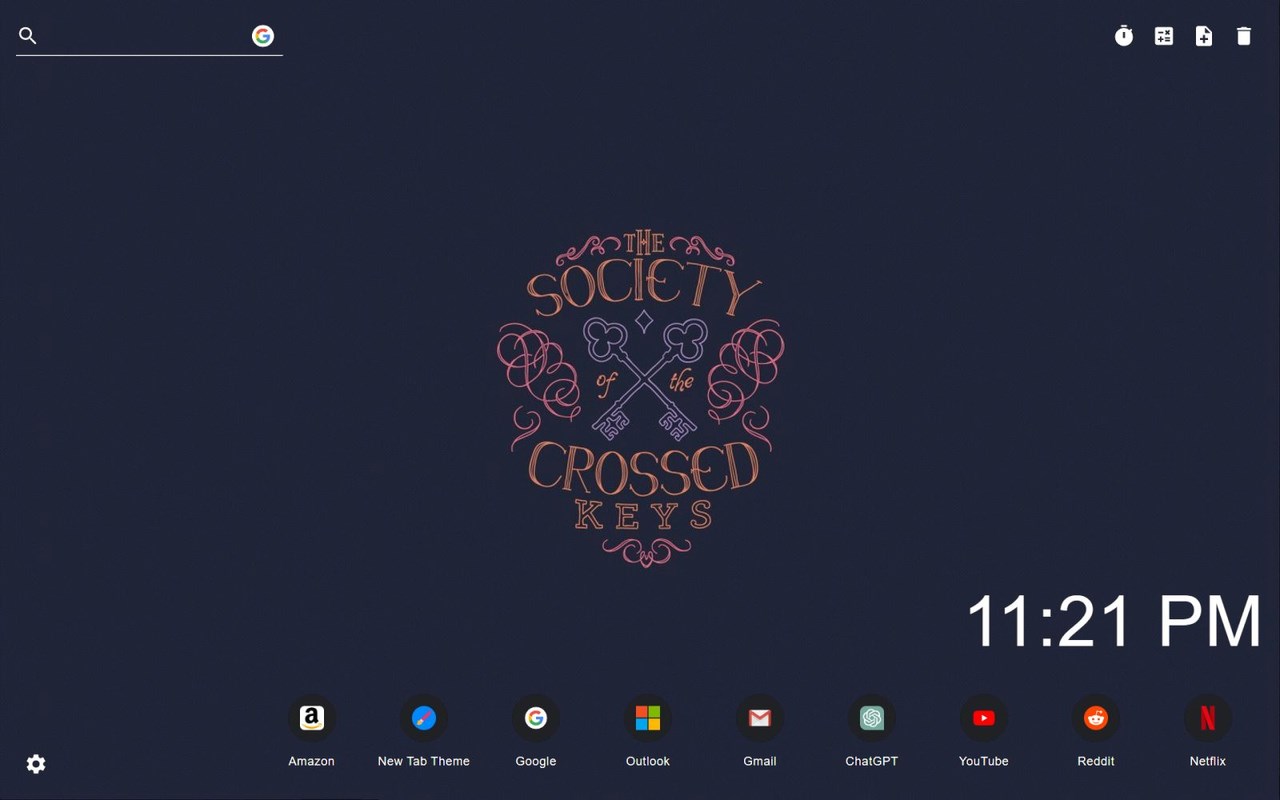Click the trash bin icon
This screenshot has height=800, width=1280.
1244,36
